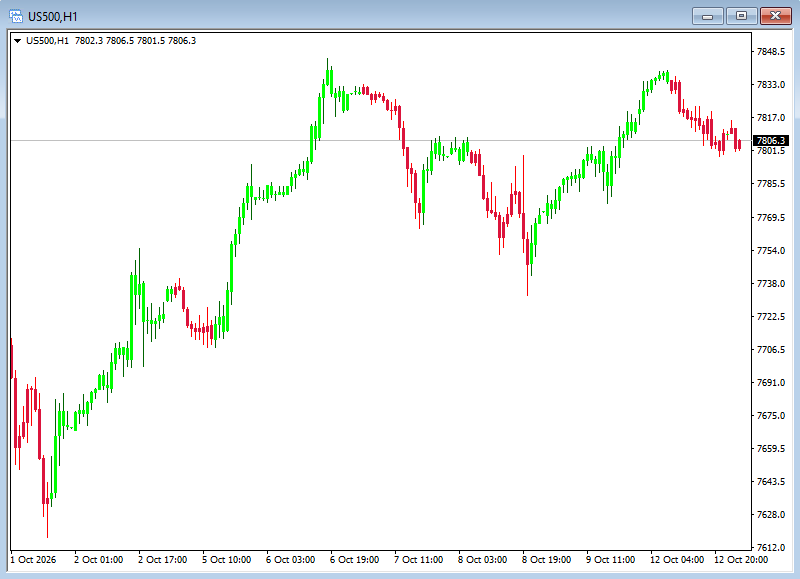
Task: Click the 7754.0 price axis label
Action: click(x=771, y=250)
